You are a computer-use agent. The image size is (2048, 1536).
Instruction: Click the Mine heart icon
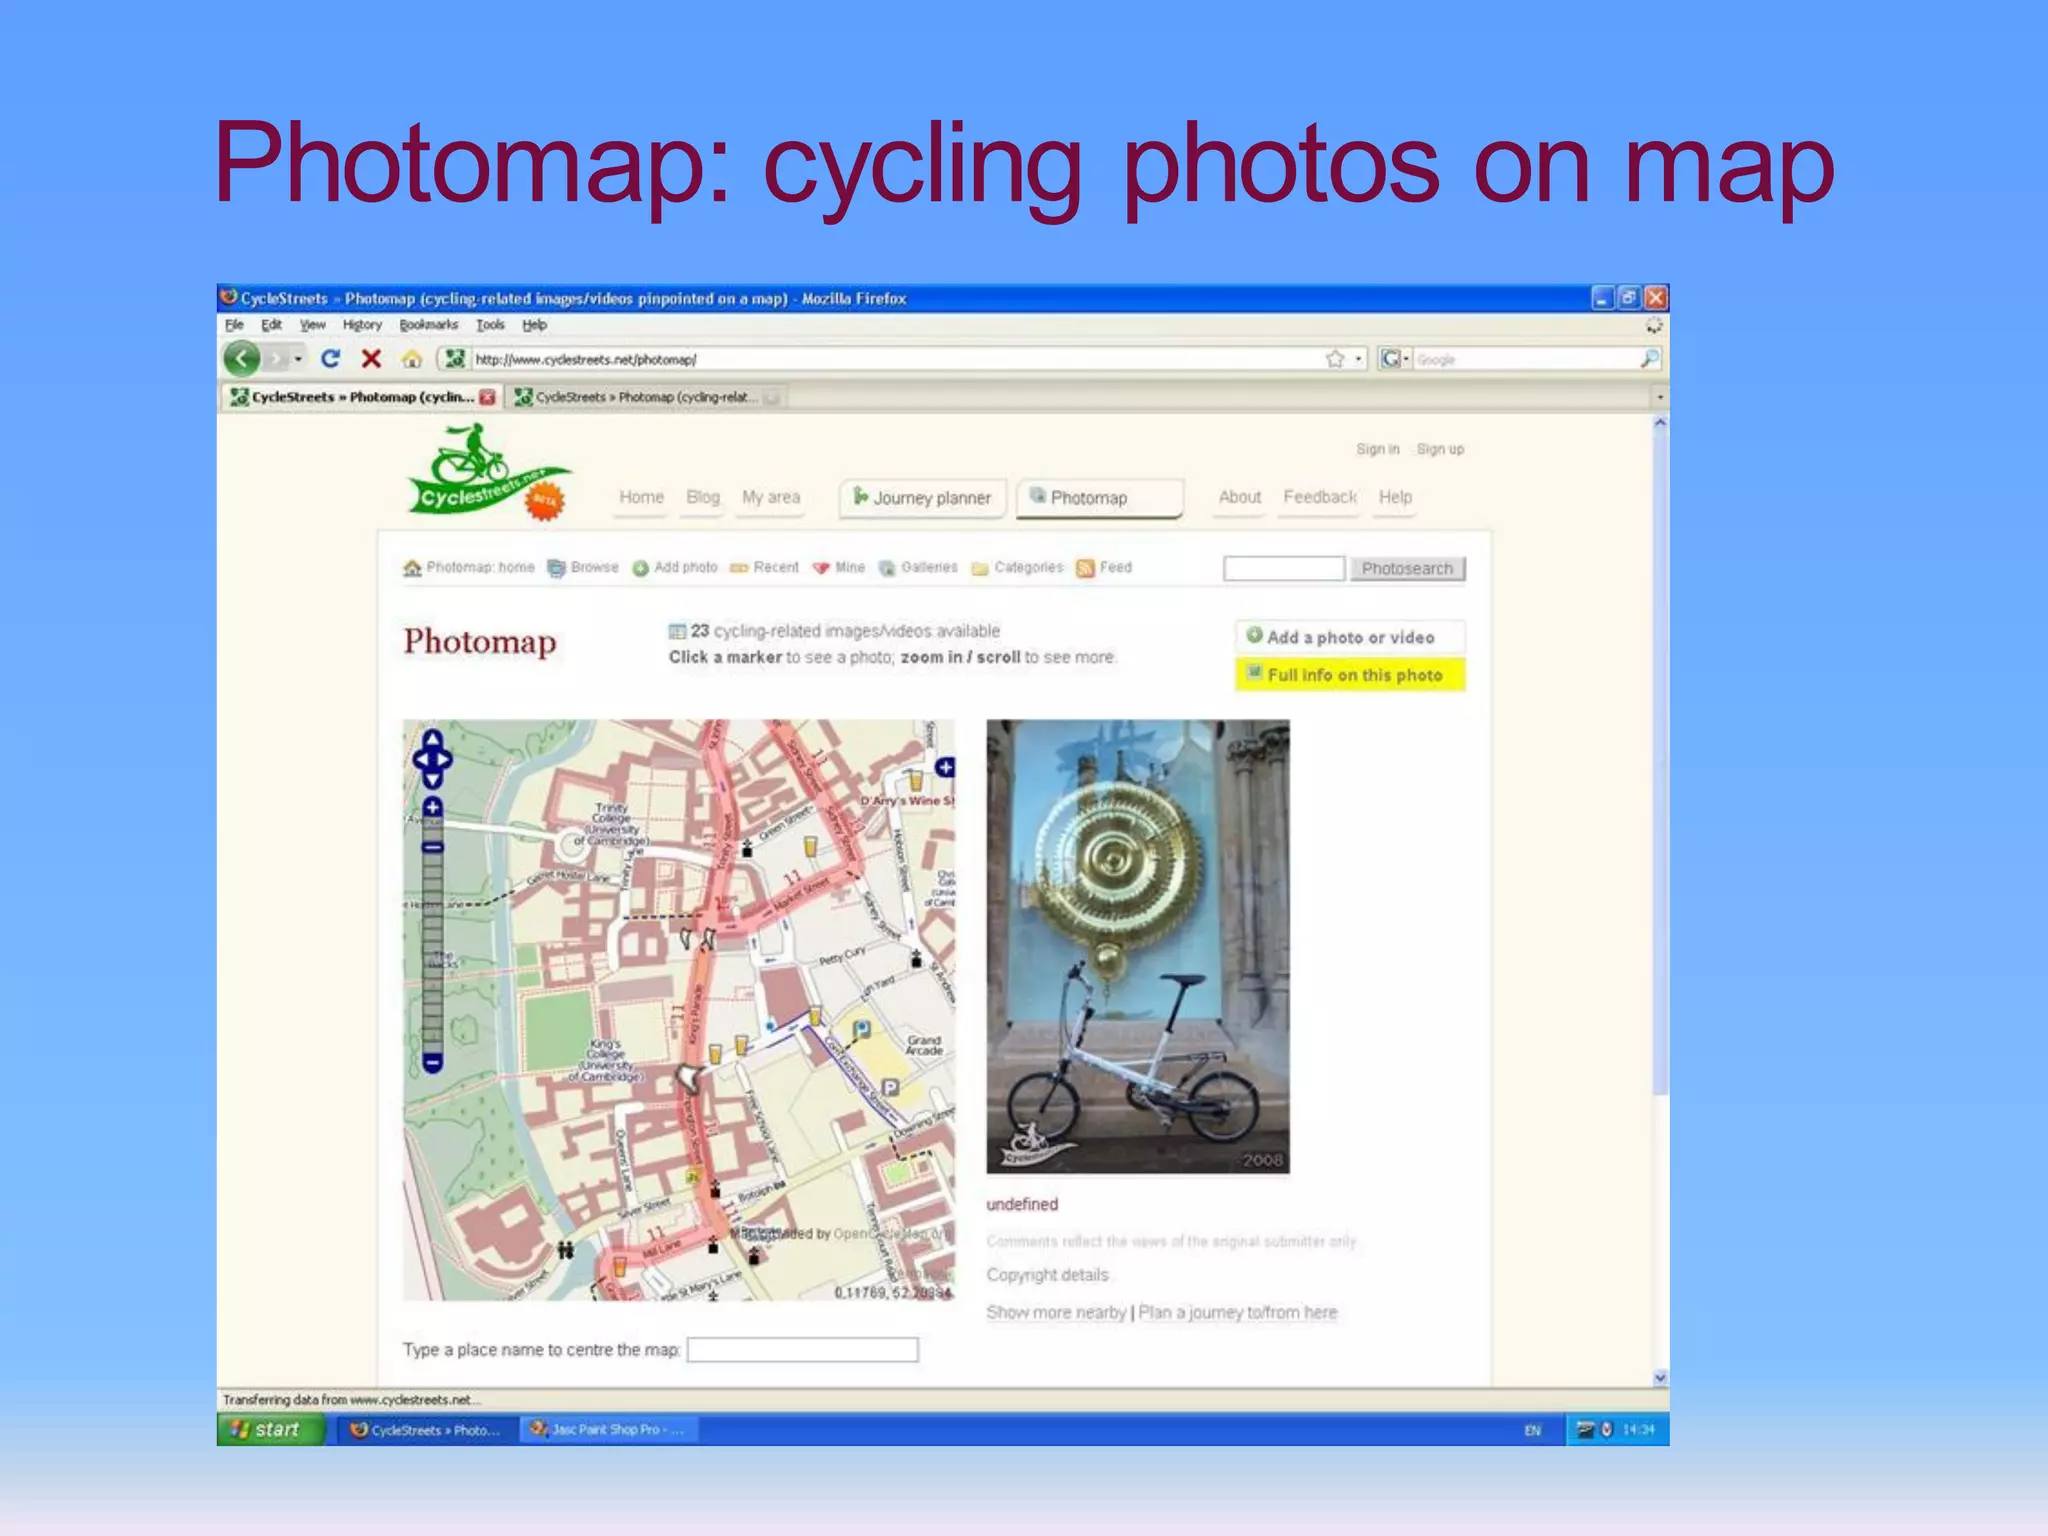click(821, 568)
